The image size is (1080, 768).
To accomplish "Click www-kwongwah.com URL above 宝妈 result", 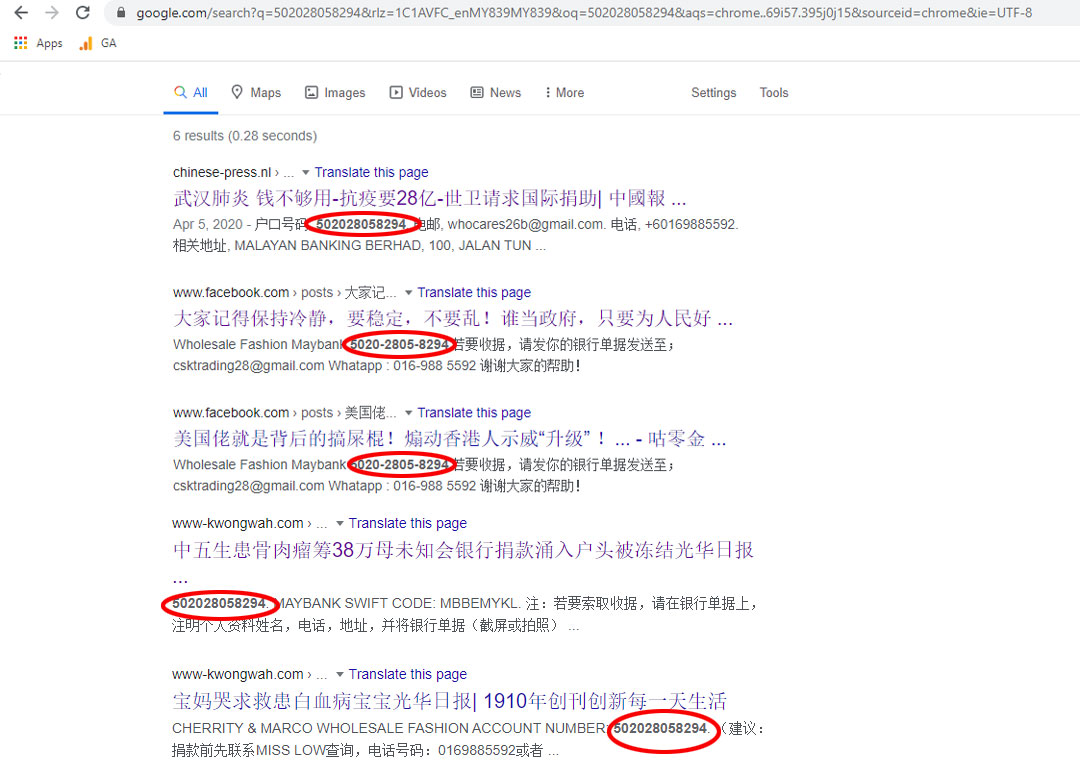I will tap(238, 674).
